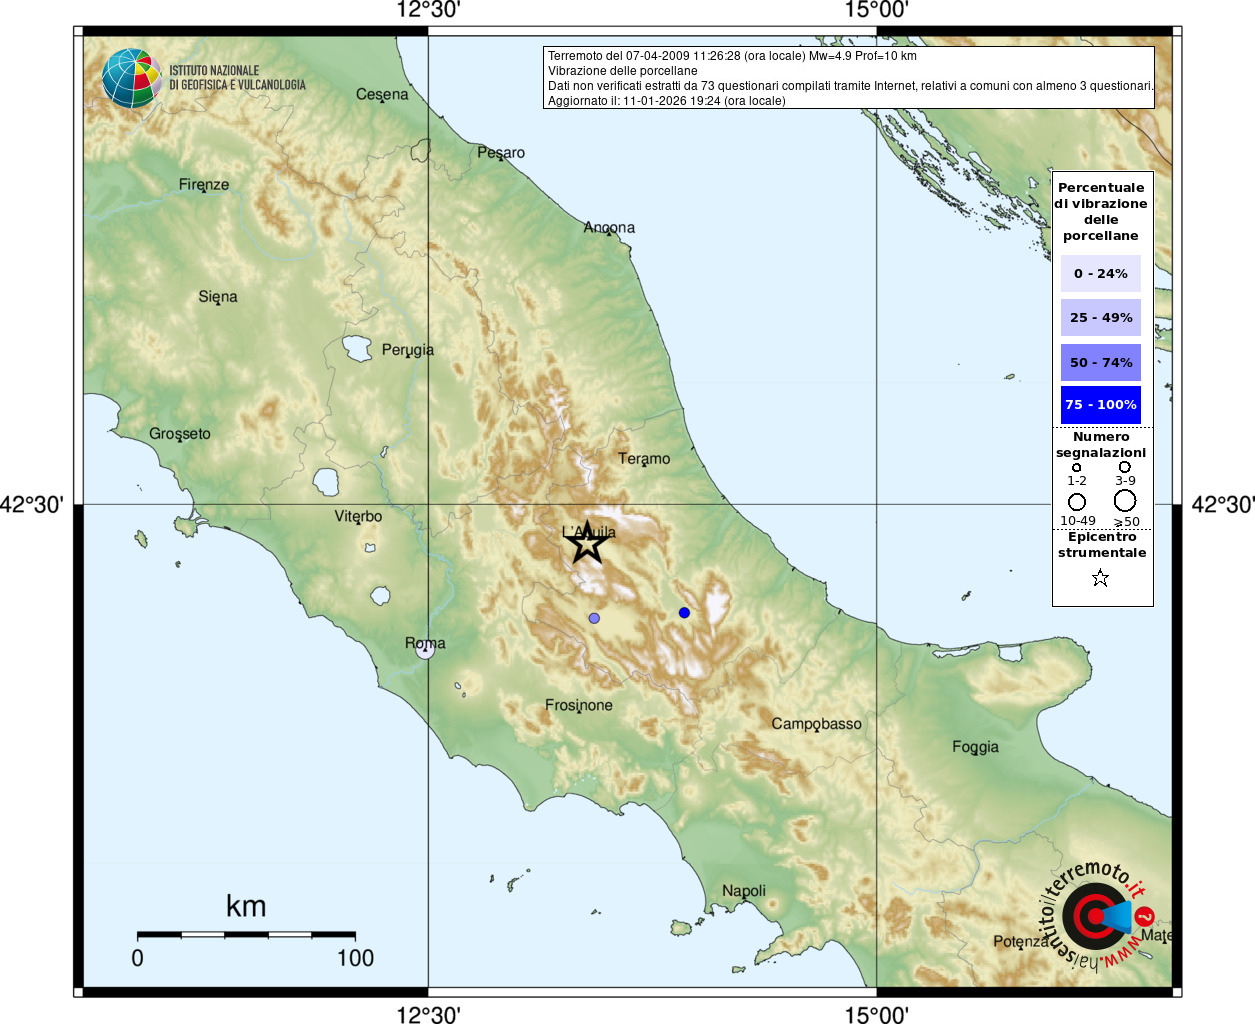The width and height of the screenshot is (1255, 1024).
Task: Click the 'Istituto Nazionale di Geofisica' text
Action: coord(237,78)
